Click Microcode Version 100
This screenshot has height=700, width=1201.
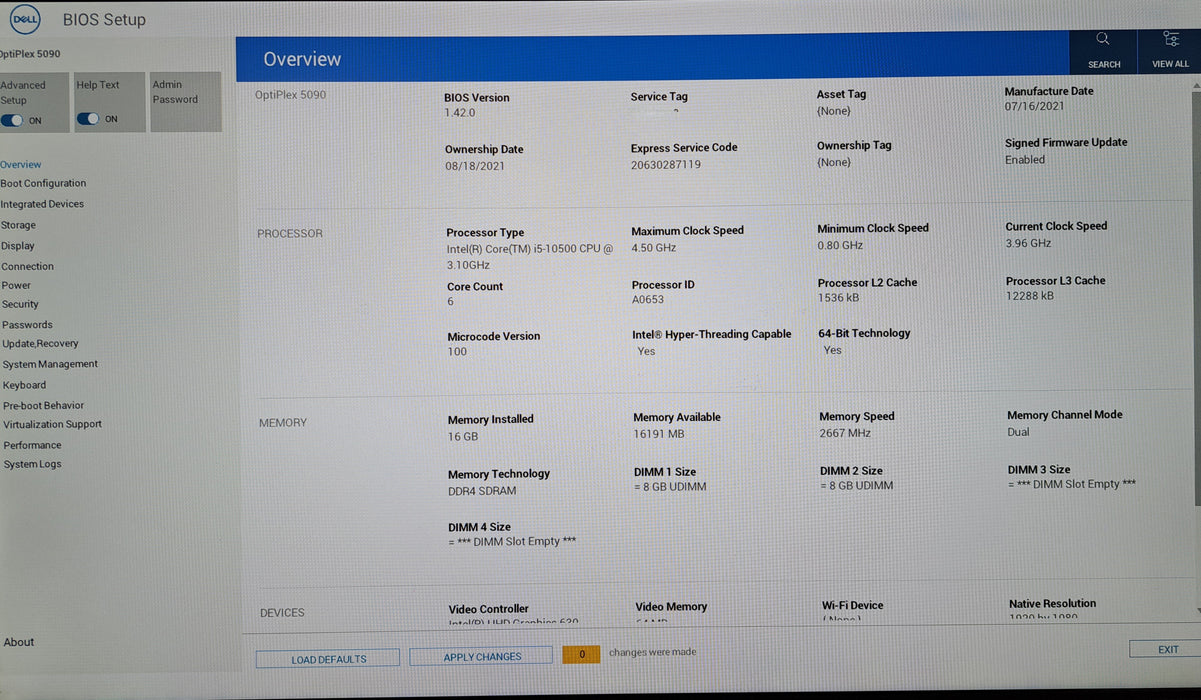point(457,352)
